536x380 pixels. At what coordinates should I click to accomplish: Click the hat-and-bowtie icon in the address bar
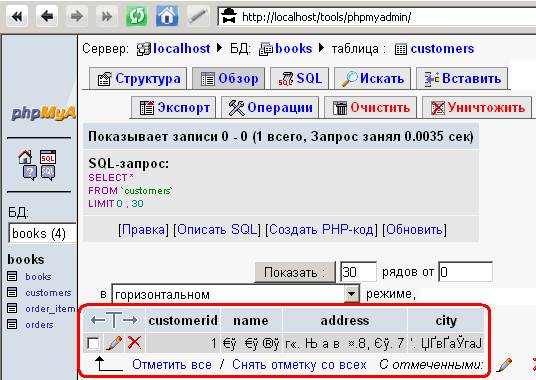click(229, 16)
